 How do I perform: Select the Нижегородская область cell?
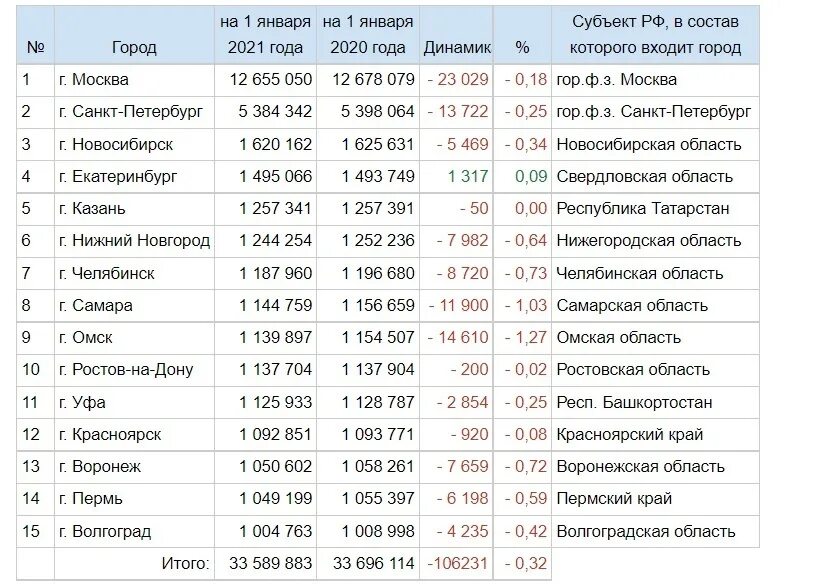pos(655,241)
